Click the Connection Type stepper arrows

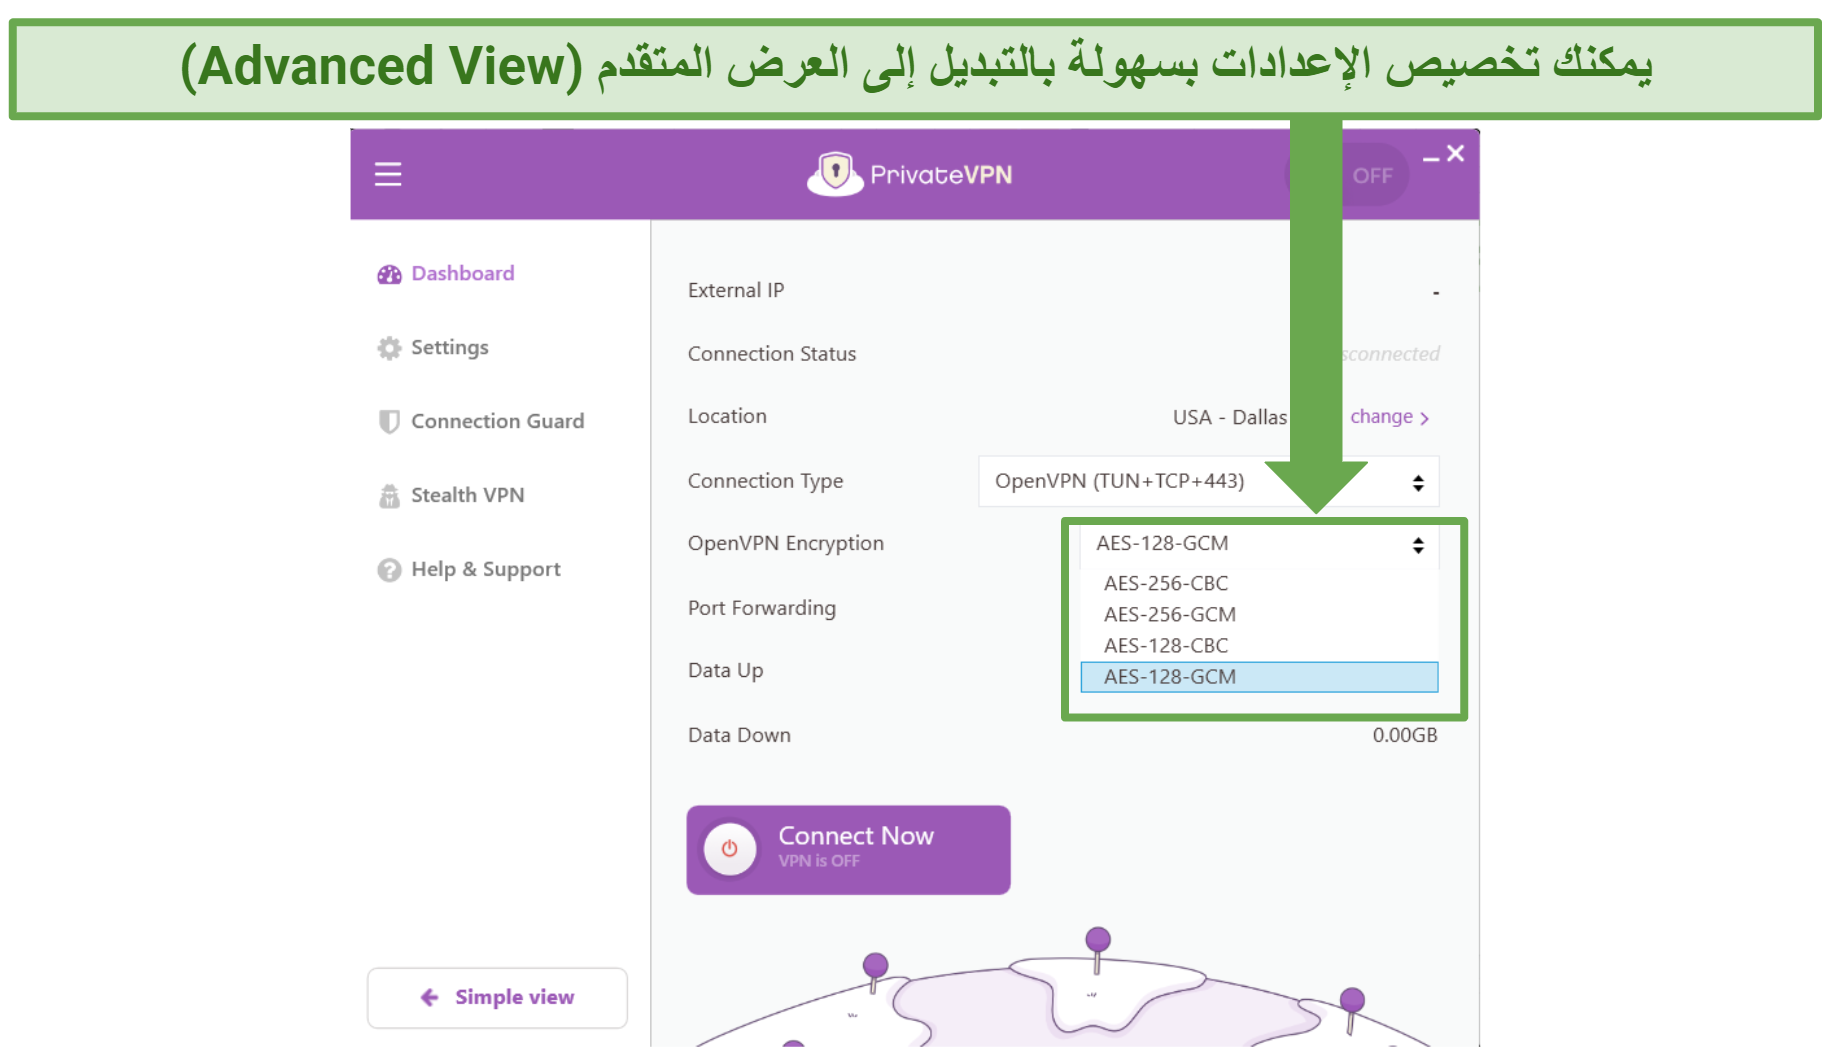coord(1418,483)
